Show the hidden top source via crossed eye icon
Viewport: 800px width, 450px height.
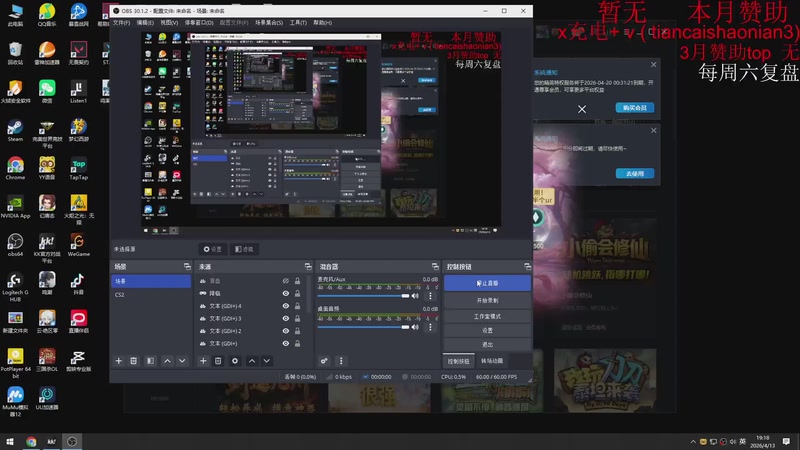[286, 281]
